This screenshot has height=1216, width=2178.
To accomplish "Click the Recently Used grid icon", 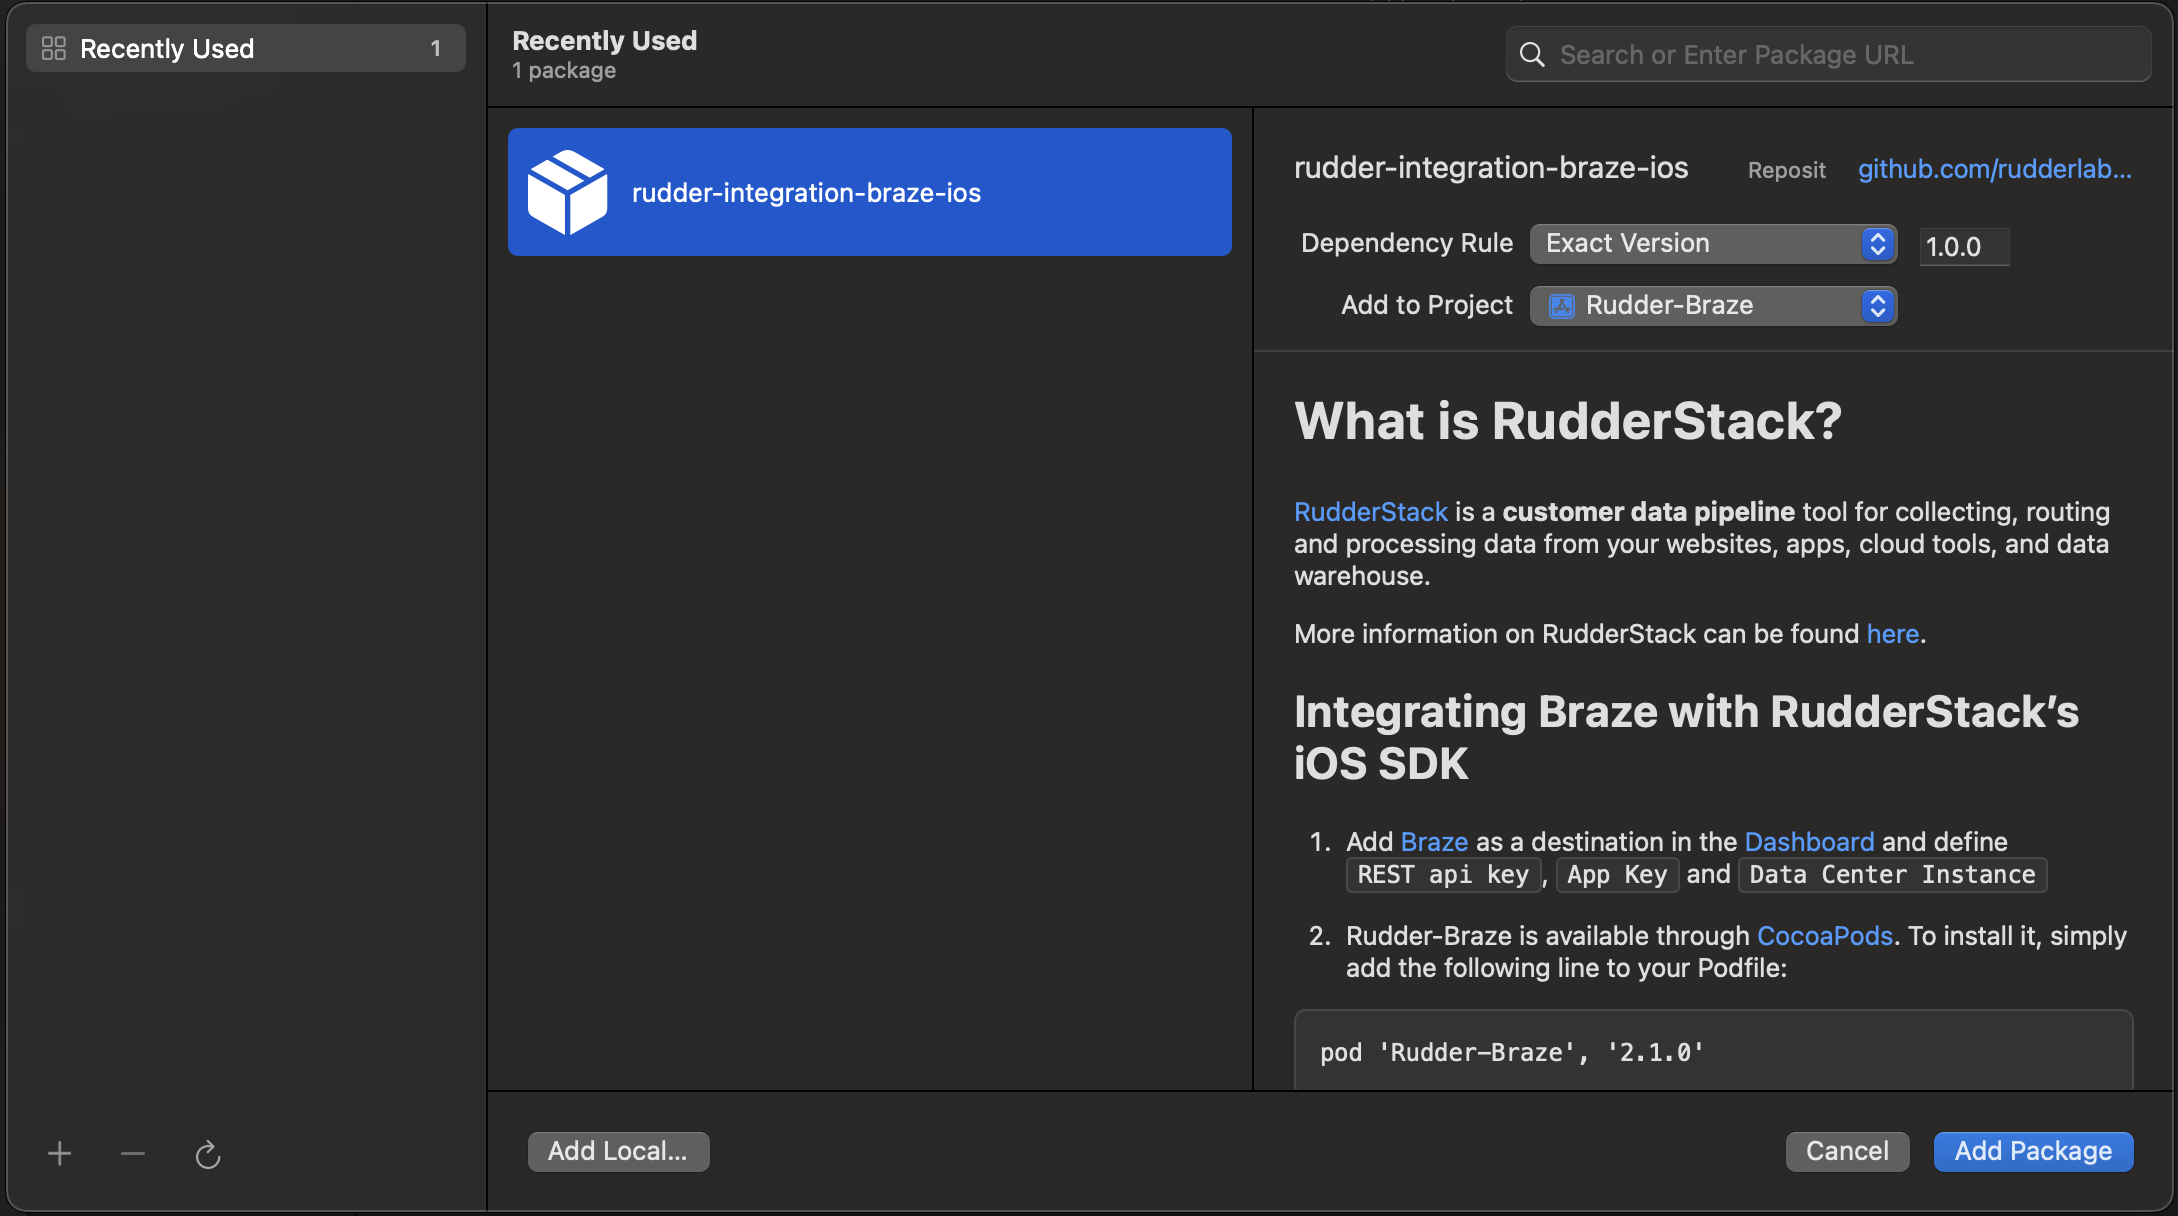I will (54, 48).
